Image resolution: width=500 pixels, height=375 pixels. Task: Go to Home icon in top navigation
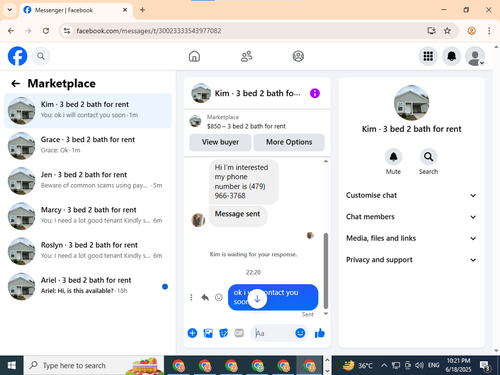click(194, 56)
